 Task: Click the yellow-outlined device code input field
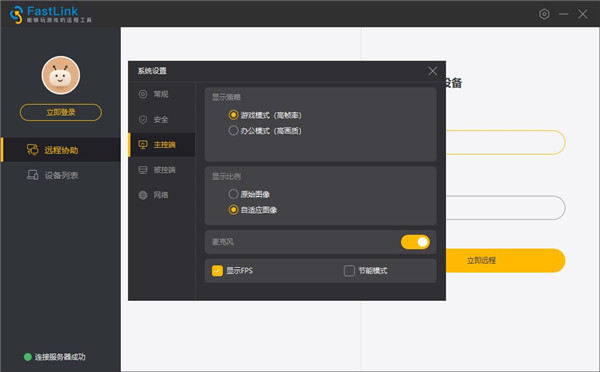(505, 142)
